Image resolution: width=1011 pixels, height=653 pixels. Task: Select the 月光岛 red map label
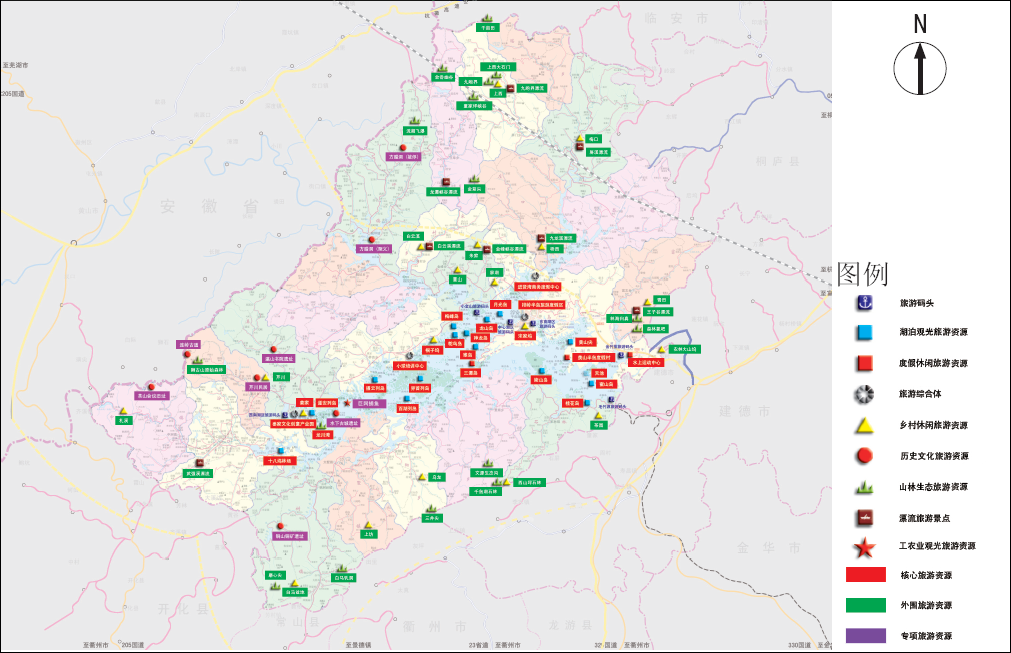500,304
